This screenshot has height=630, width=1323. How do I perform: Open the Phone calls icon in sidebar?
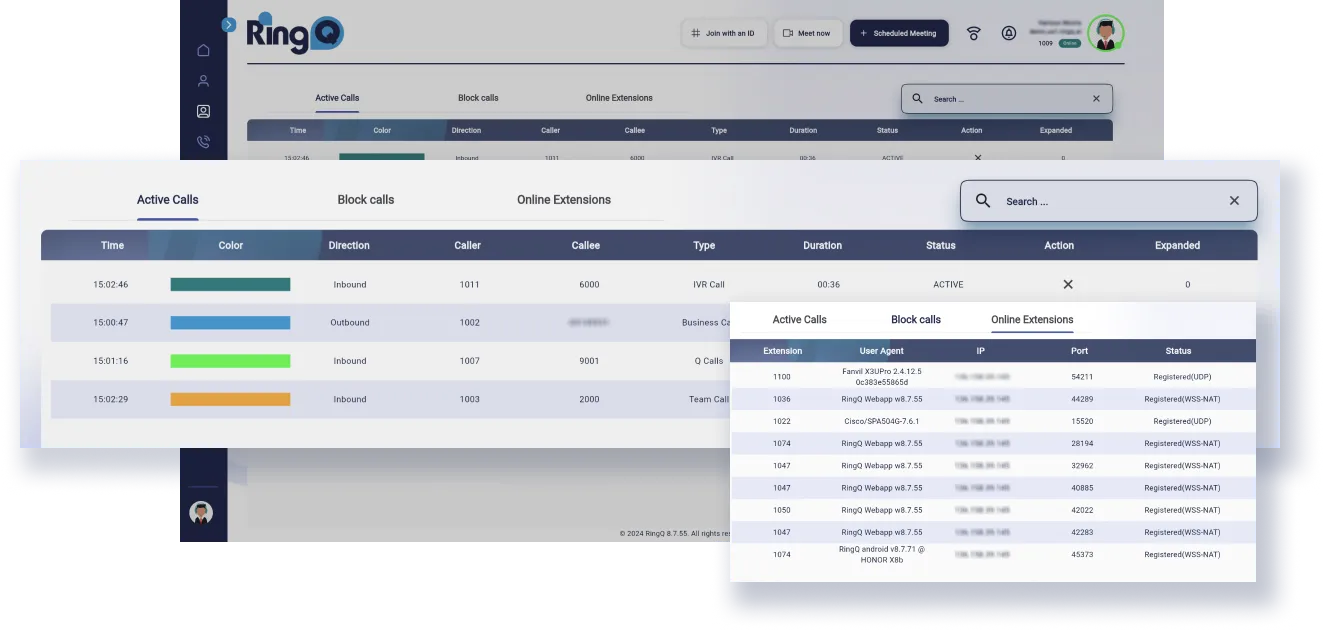203,141
